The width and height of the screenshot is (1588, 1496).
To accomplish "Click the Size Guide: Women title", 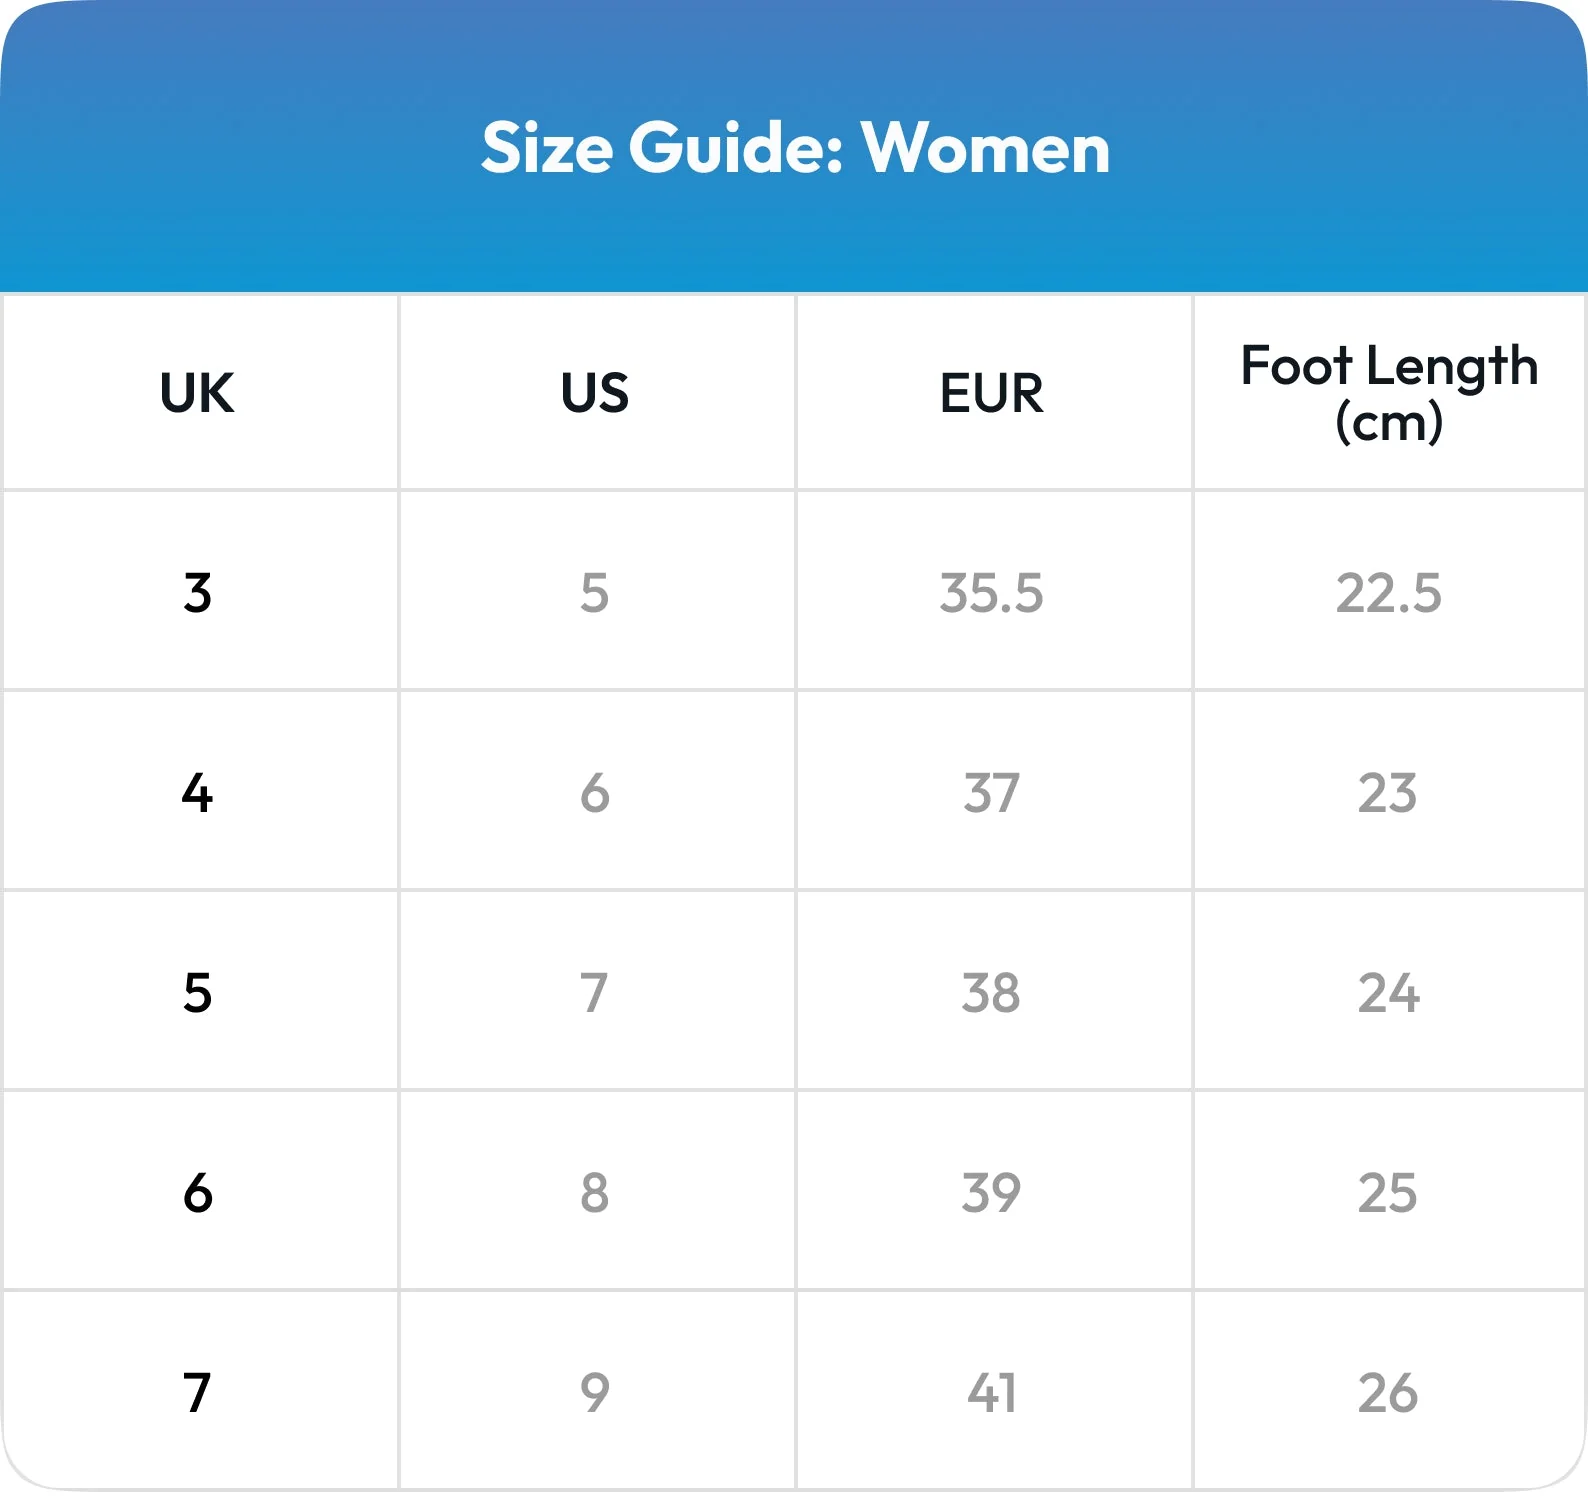I will (x=795, y=148).
